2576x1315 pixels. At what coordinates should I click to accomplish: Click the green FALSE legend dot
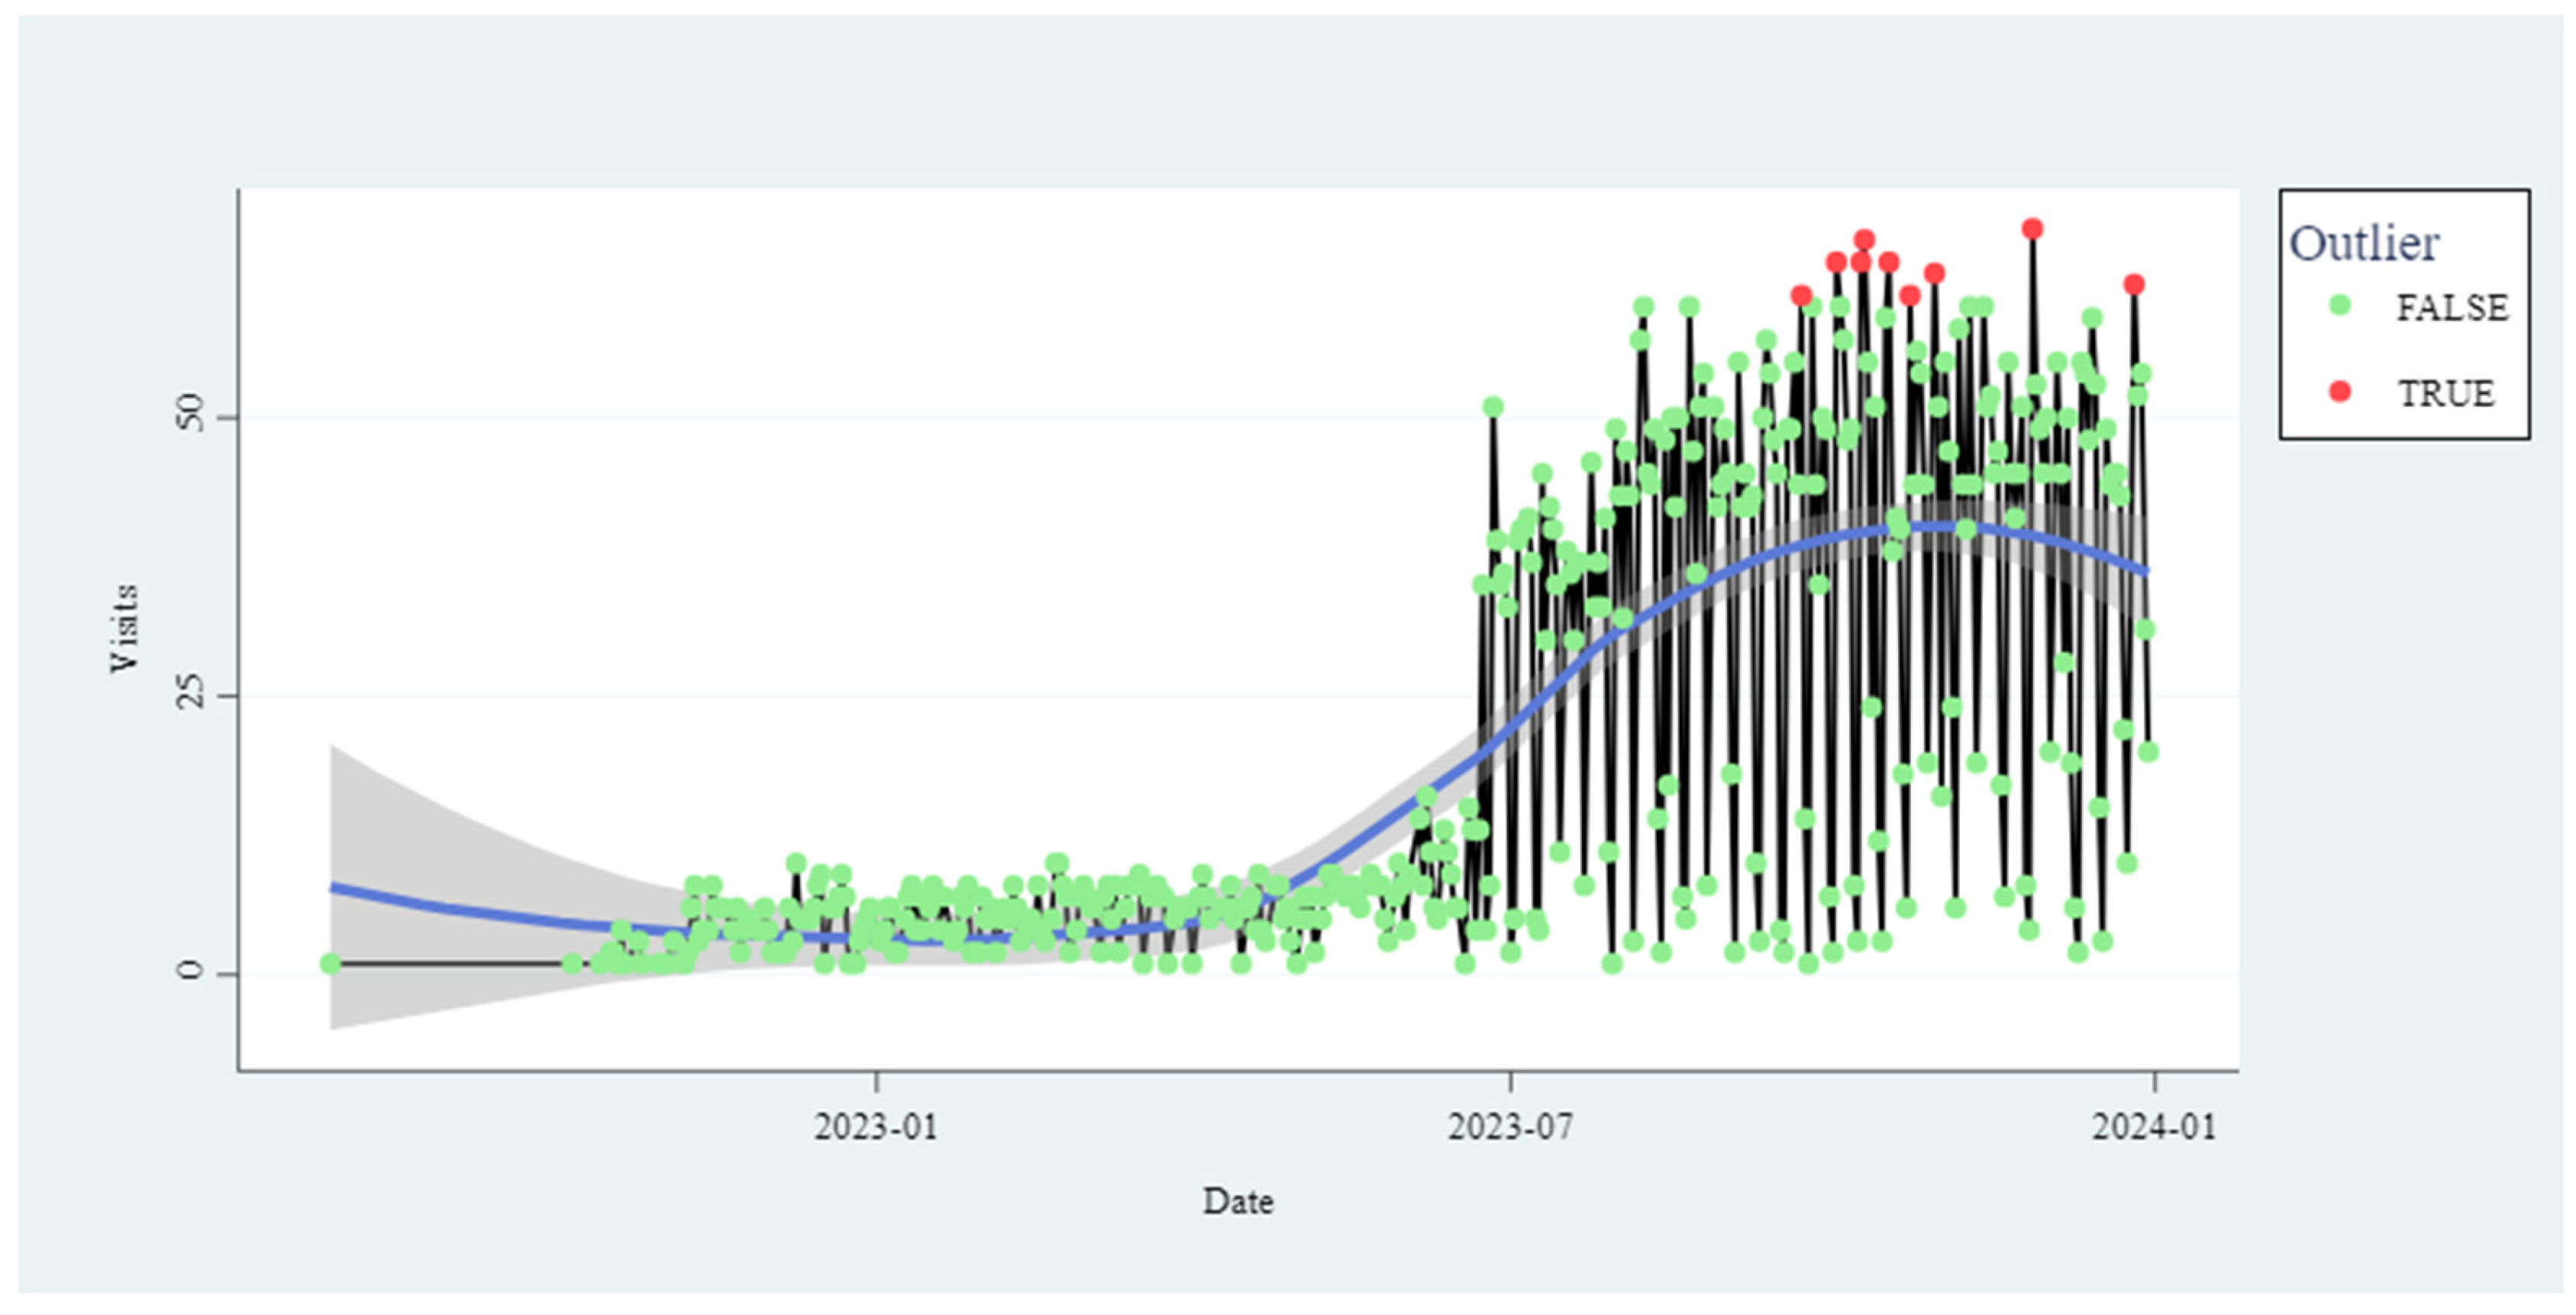point(2339,306)
